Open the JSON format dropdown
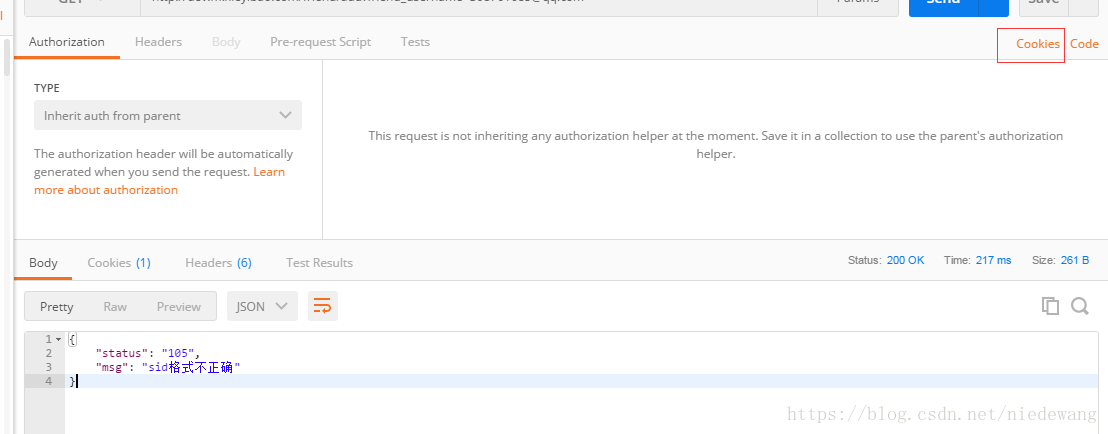This screenshot has height=434, width=1108. coord(262,306)
